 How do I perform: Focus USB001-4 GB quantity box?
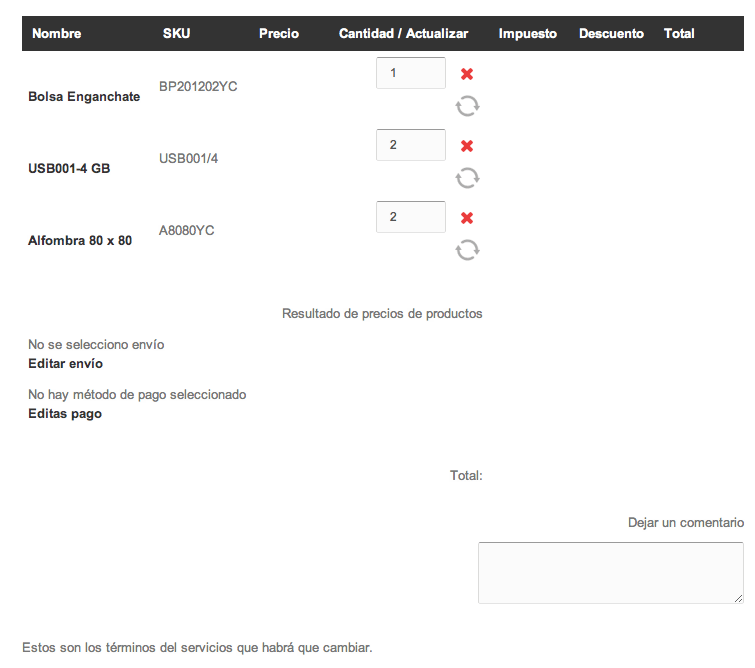[x=411, y=144]
